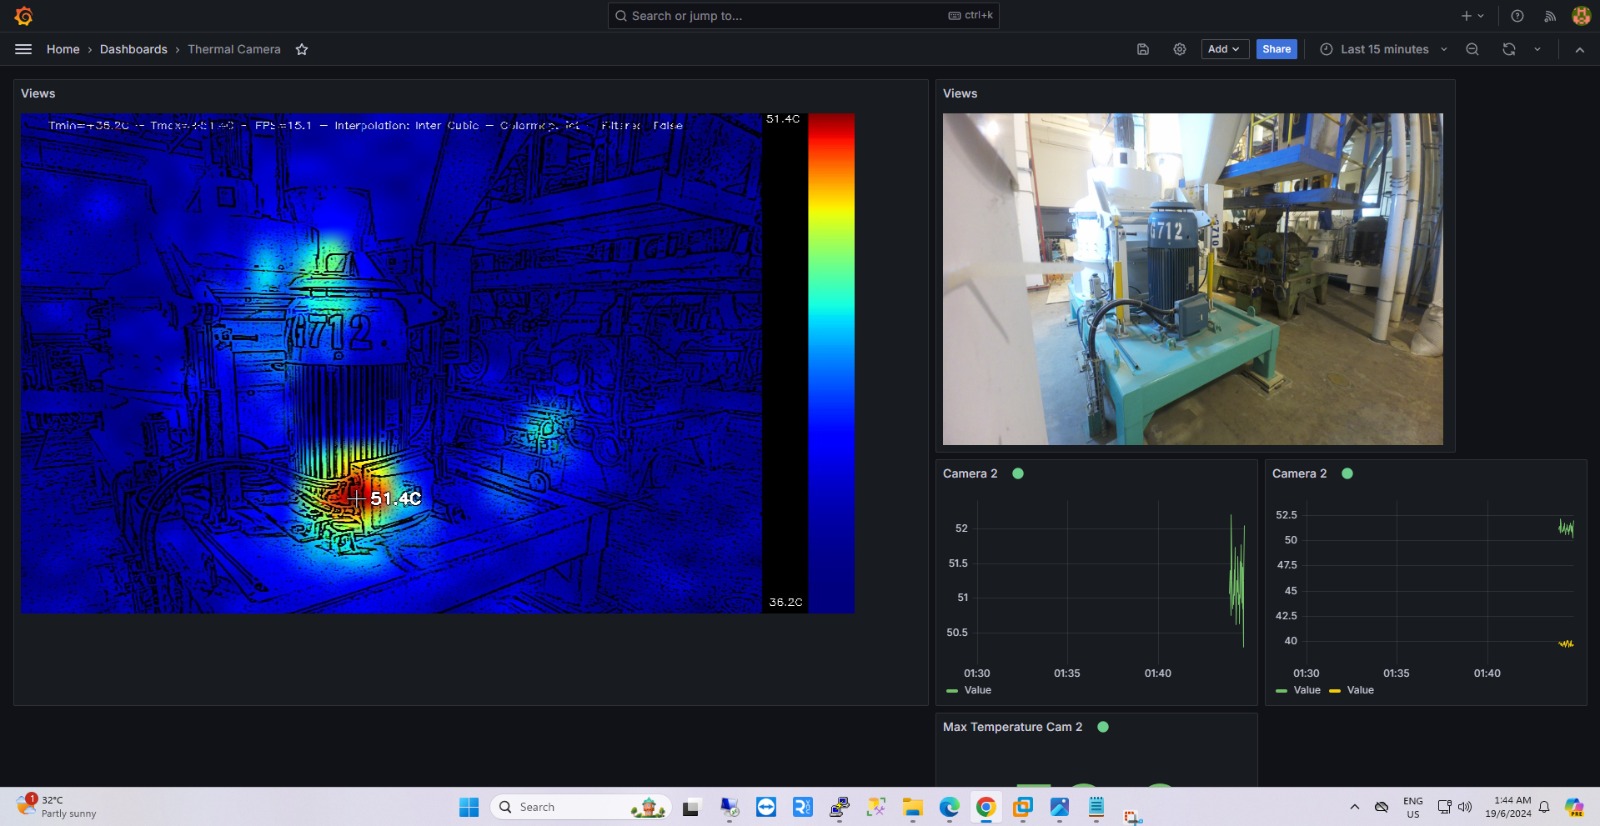Viewport: 1600px width, 826px height.
Task: Open the Last 15 minutes time picker
Action: pos(1383,49)
